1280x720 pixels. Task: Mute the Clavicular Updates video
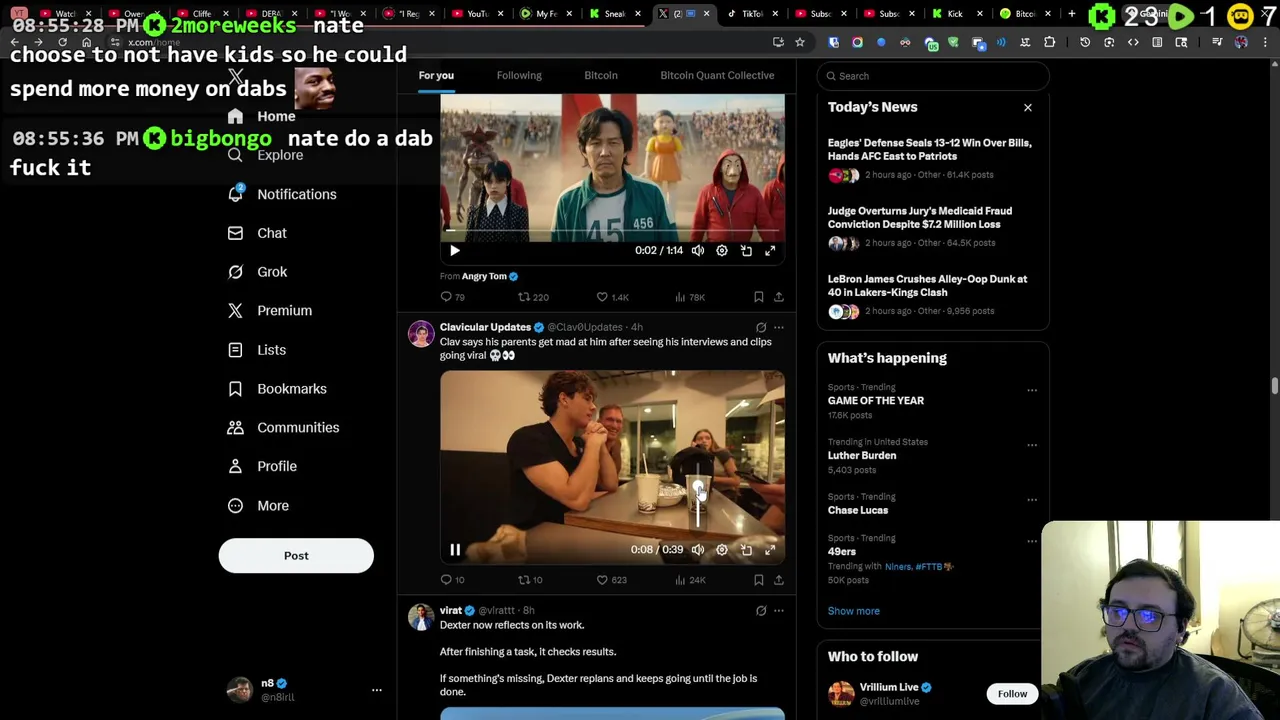(697, 550)
